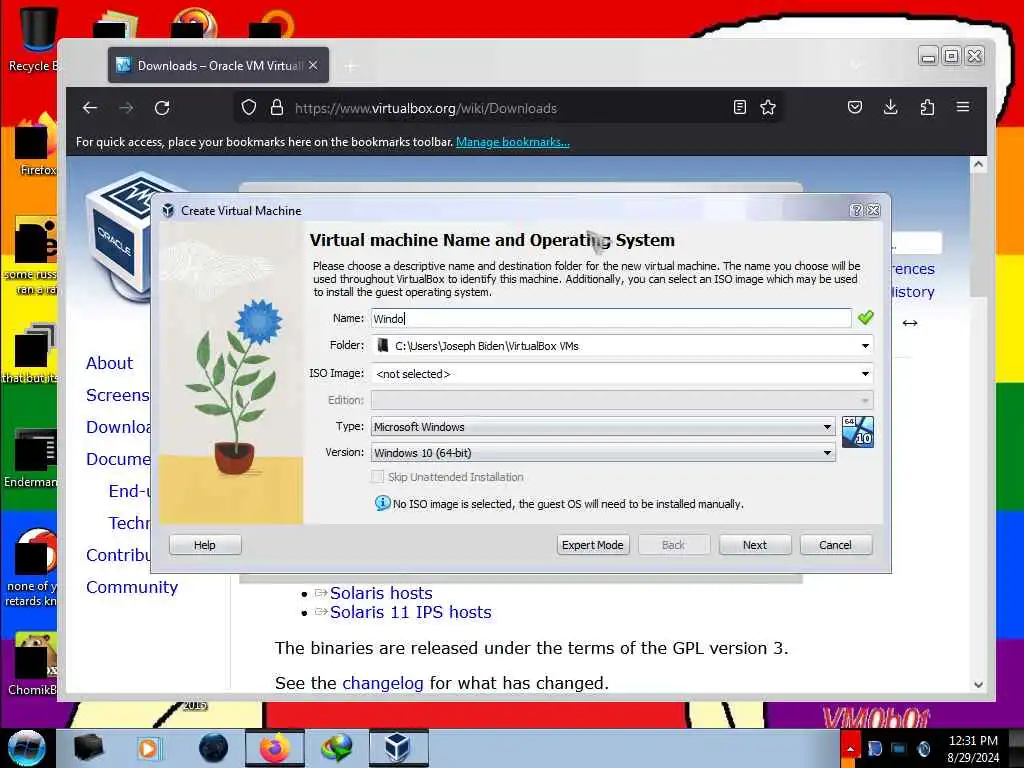Click the green checkmark beside Name field
Image resolution: width=1024 pixels, height=768 pixels.
point(866,317)
